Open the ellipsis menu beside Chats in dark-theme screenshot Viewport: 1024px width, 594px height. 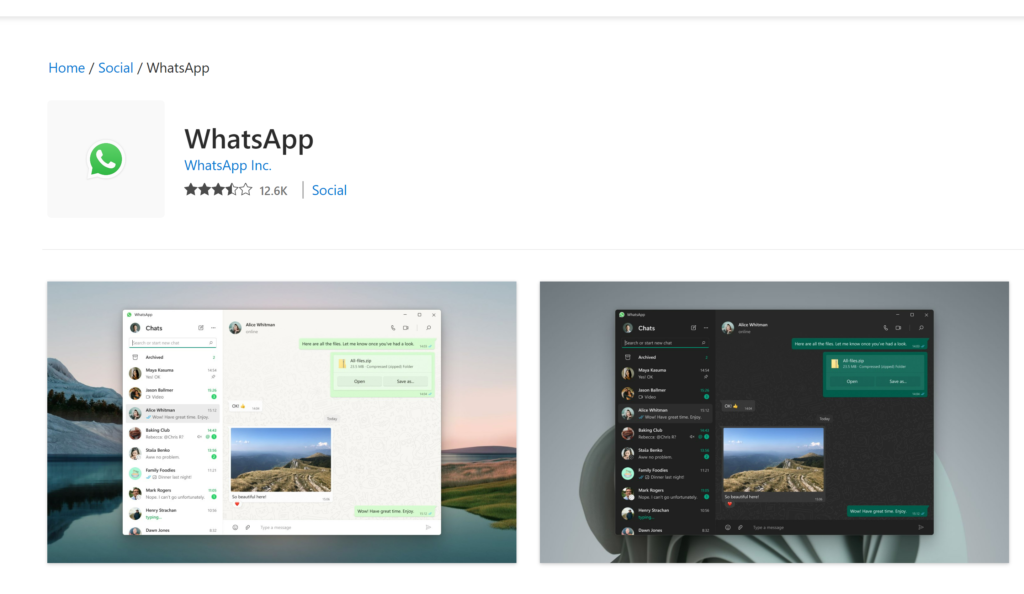[706, 328]
